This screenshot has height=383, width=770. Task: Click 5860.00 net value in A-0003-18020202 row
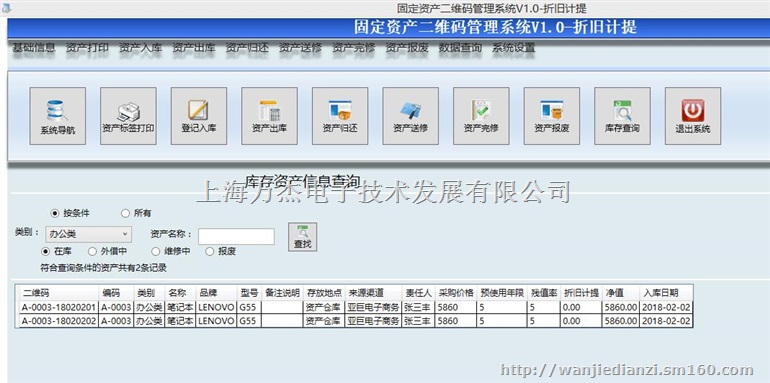pyautogui.click(x=621, y=321)
